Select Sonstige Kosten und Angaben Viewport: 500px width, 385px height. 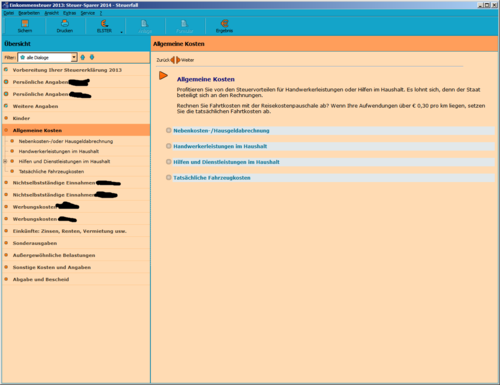(x=52, y=267)
